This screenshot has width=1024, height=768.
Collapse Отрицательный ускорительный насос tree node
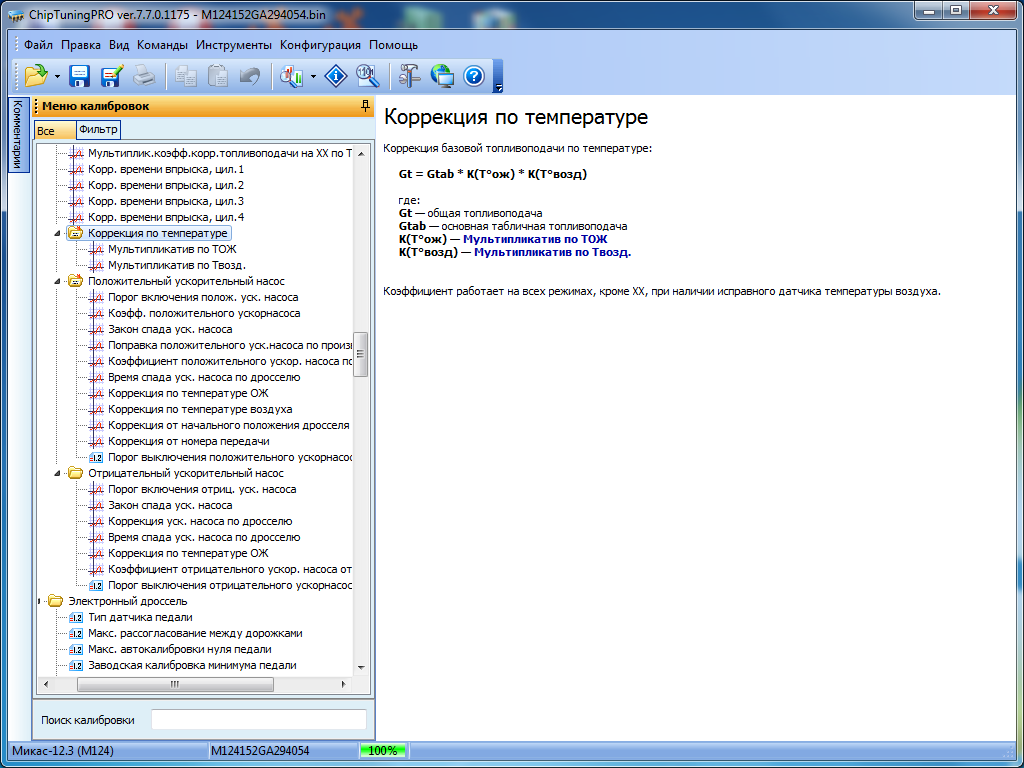tap(58, 473)
